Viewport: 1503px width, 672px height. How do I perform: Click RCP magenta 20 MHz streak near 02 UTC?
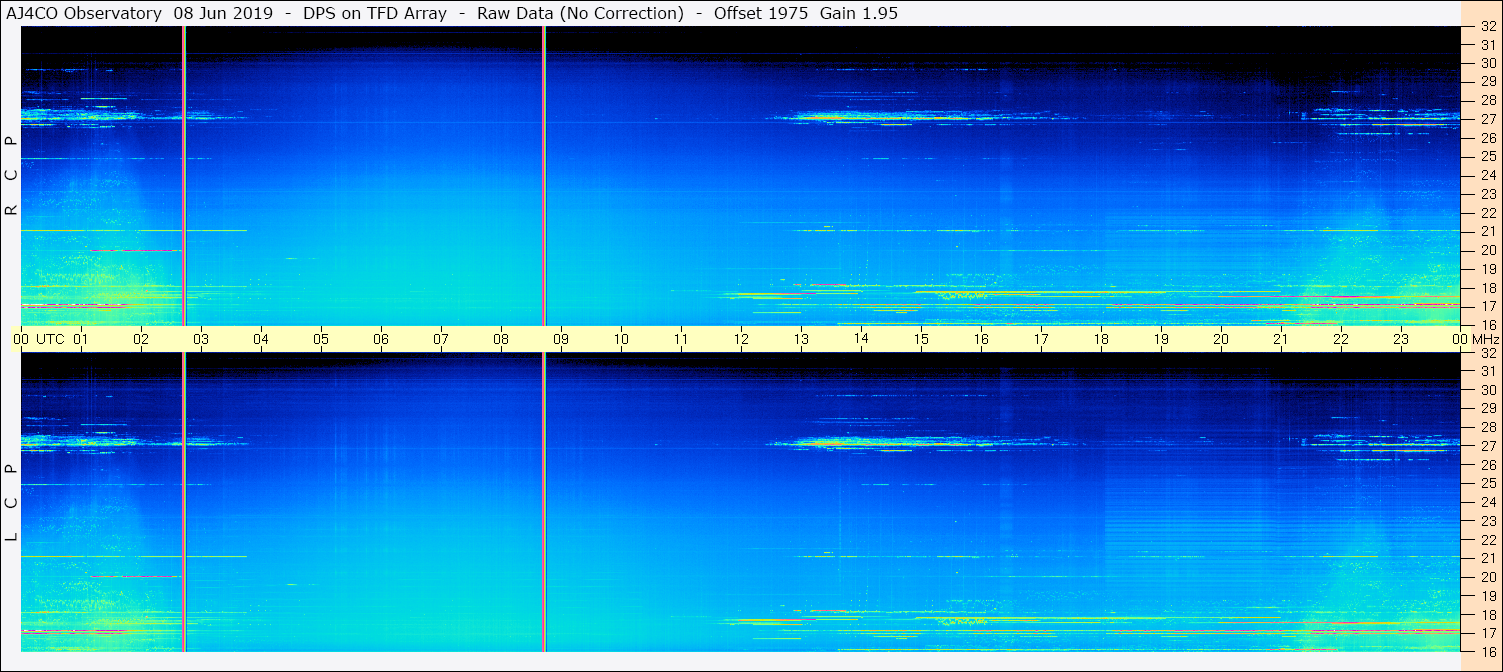[135, 250]
